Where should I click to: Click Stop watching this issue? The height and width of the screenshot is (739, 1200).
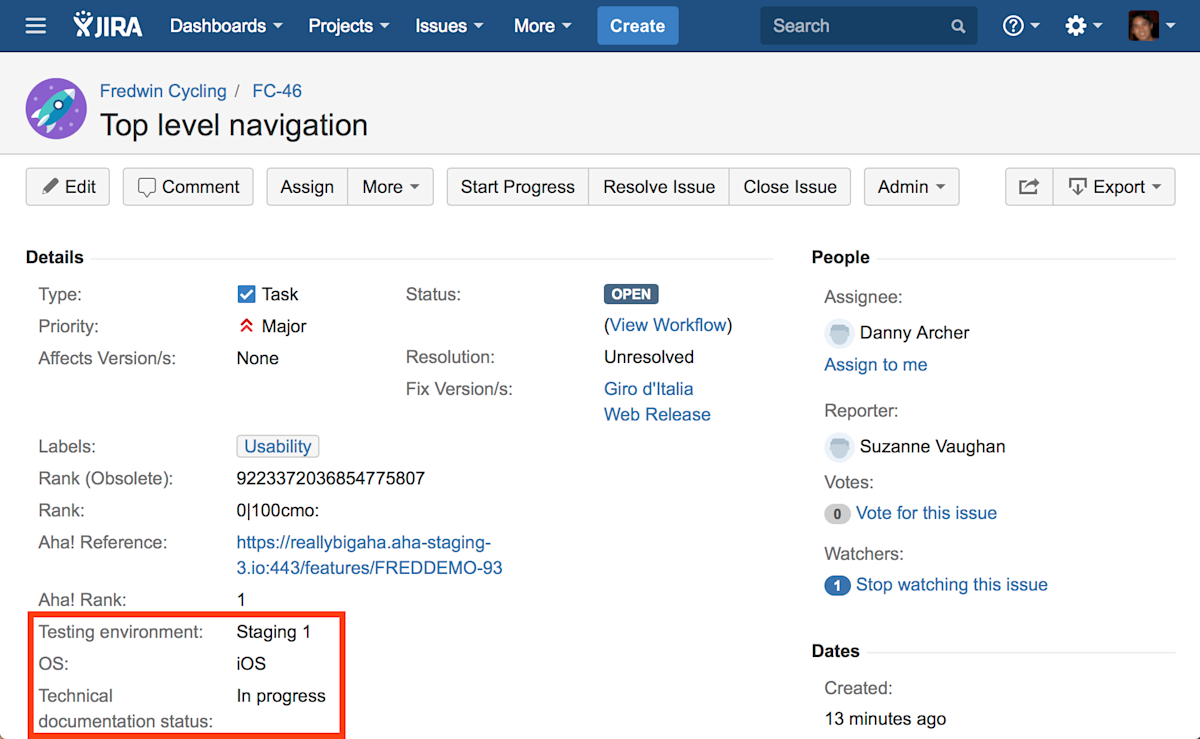[x=952, y=585]
